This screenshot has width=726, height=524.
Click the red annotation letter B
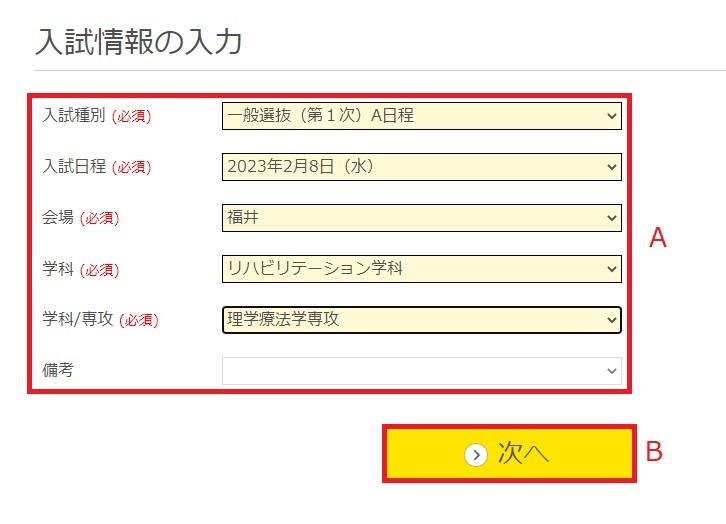click(x=654, y=452)
